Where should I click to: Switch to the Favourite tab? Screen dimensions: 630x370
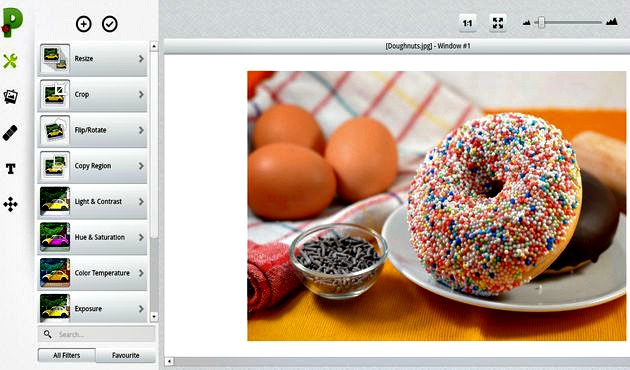pos(126,355)
